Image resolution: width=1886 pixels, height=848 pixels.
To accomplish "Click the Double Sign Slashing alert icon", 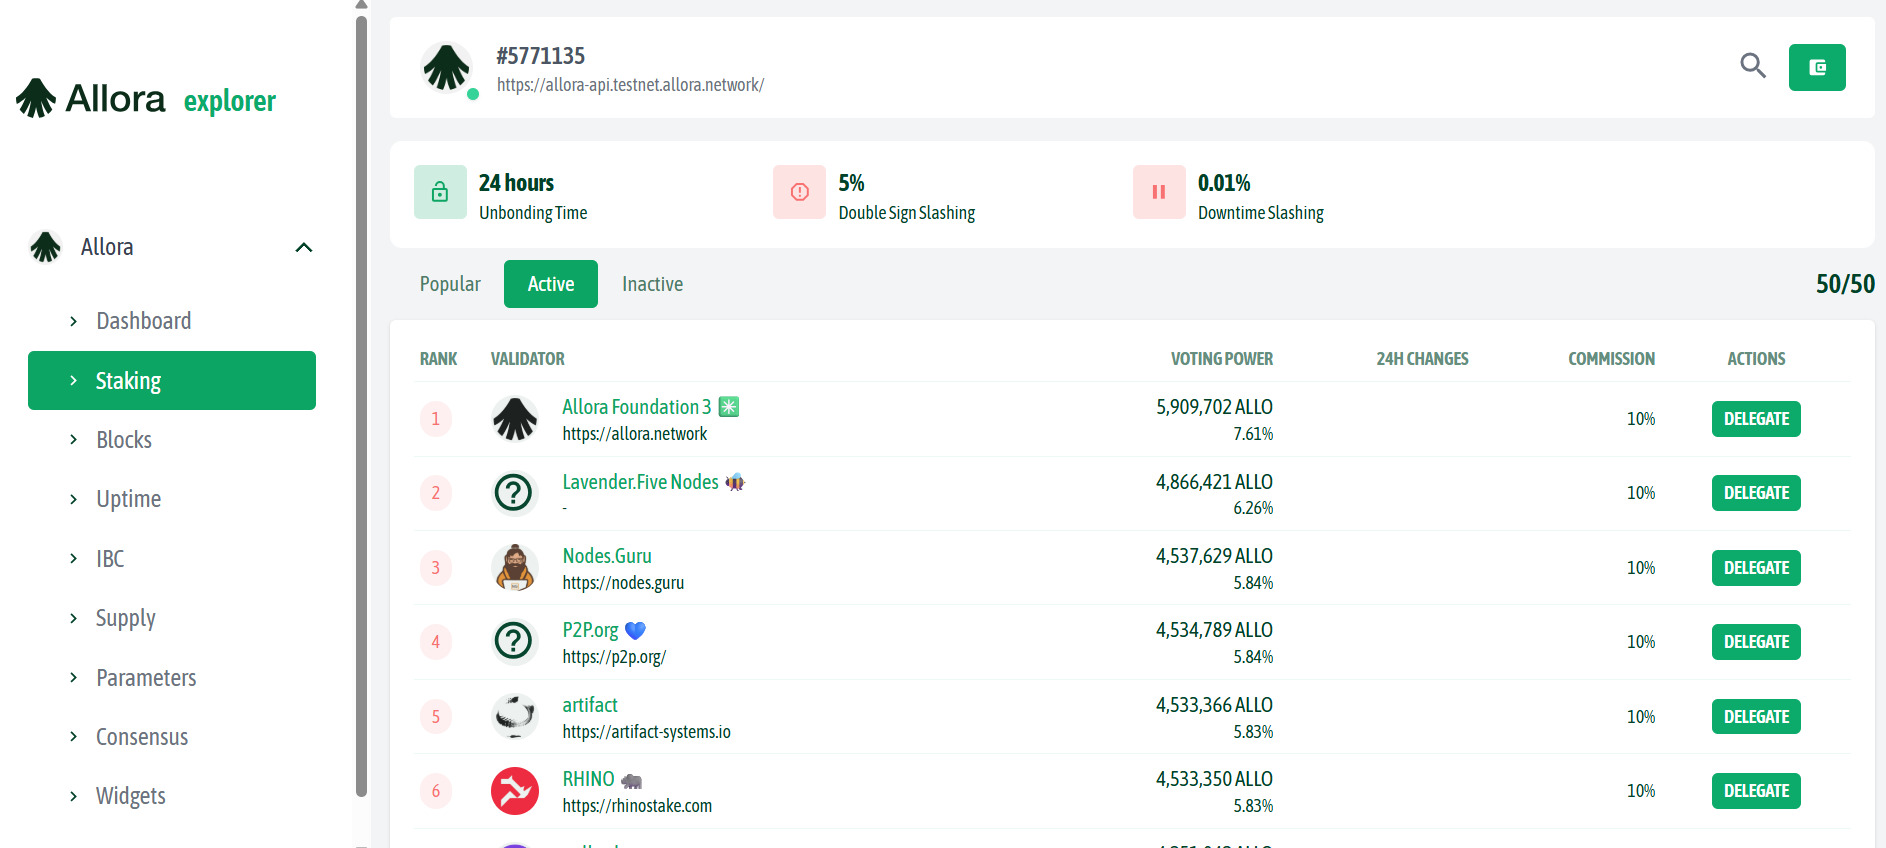I will tap(799, 192).
